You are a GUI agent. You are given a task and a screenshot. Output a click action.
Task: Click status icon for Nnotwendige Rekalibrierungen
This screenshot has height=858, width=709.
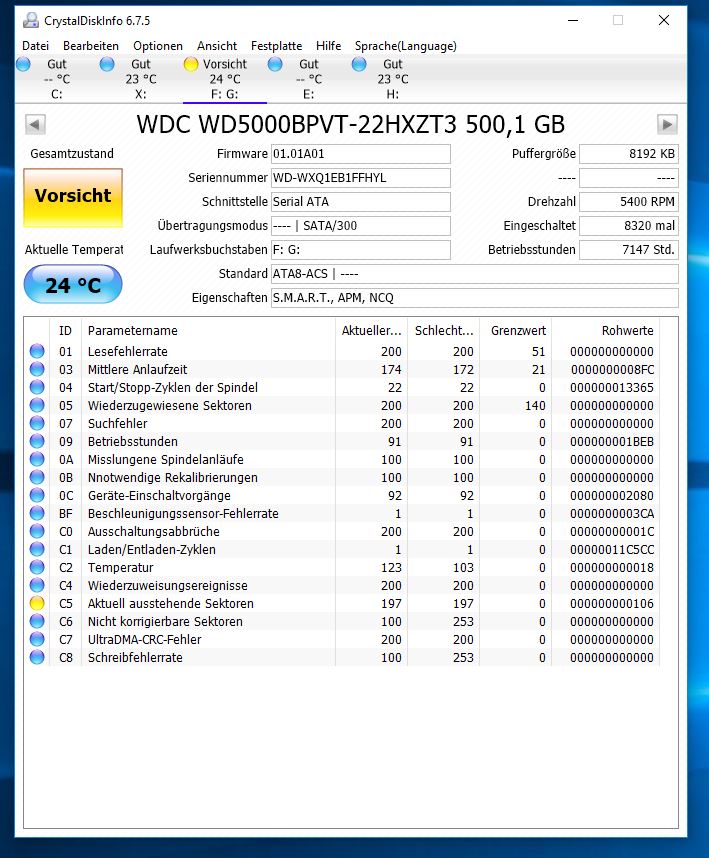(37, 478)
